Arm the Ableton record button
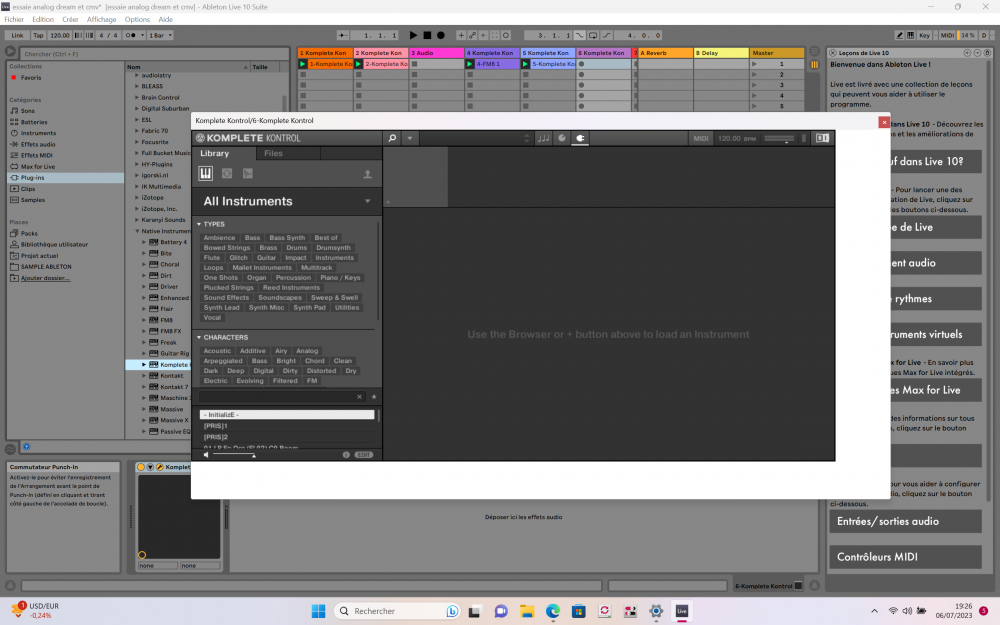Viewport: 1000px width, 625px height. [x=441, y=35]
